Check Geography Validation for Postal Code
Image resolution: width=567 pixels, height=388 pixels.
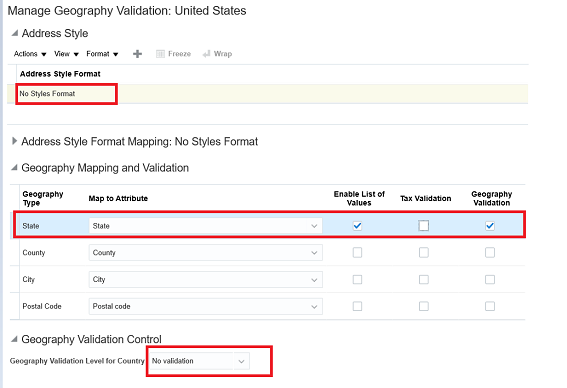490,306
